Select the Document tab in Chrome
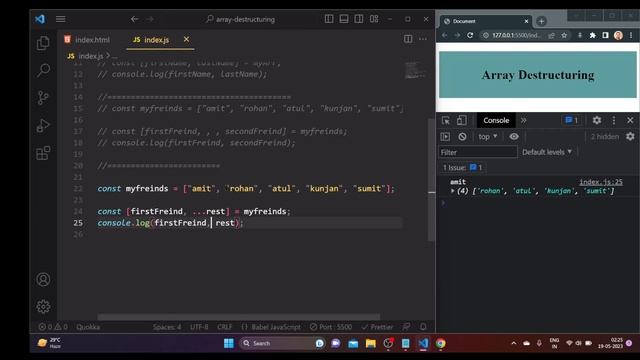 coord(484,21)
